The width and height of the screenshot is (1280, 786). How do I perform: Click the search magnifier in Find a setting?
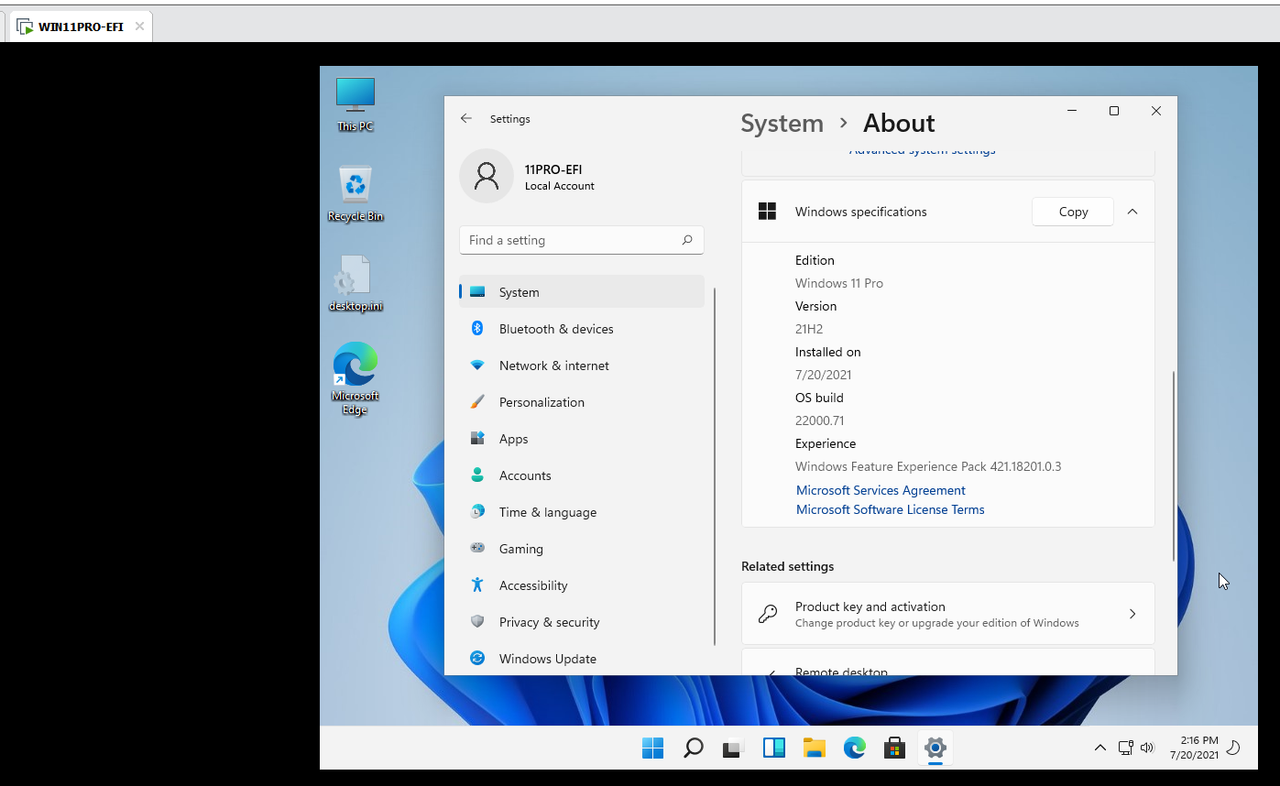687,240
